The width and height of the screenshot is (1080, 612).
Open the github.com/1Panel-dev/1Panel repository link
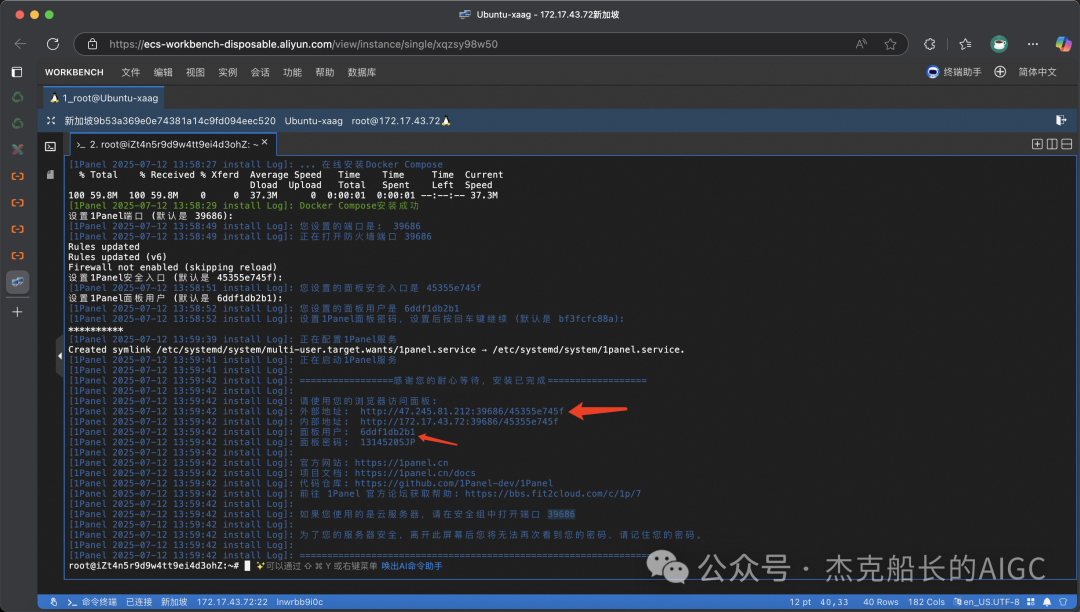(454, 483)
